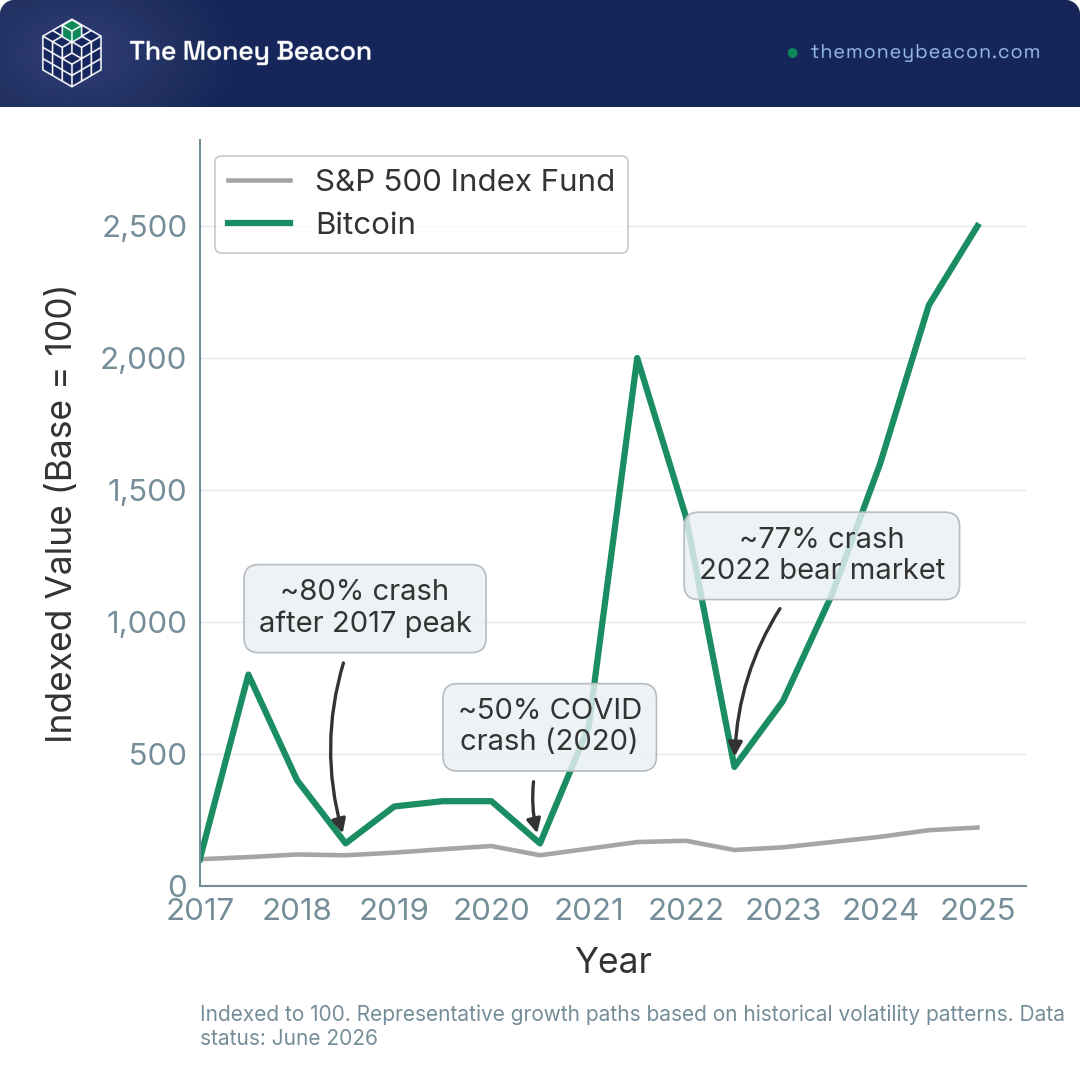Click the gray S&P 500 legend line swatch
This screenshot has height=1080, width=1080.
click(260, 180)
